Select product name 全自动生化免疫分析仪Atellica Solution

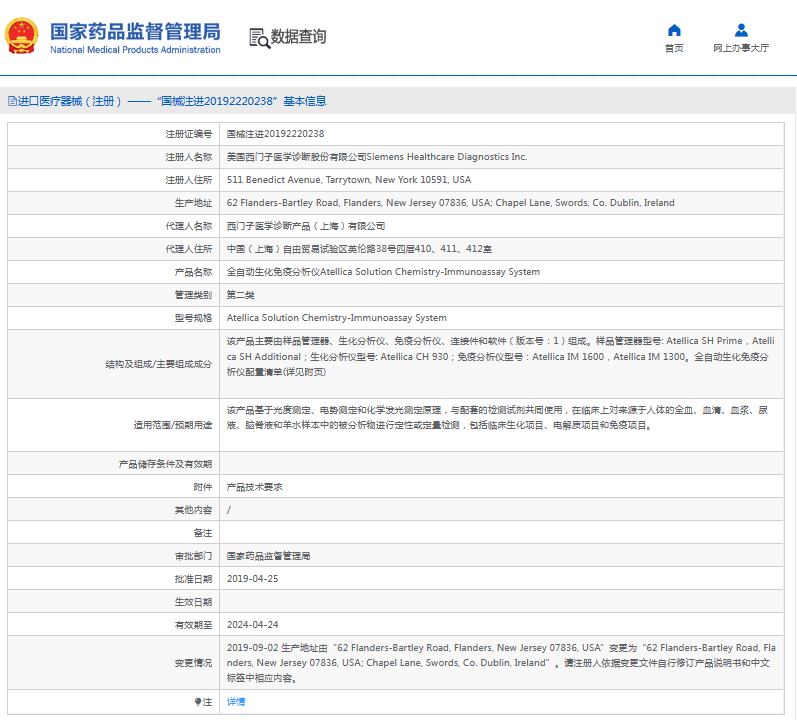point(383,272)
